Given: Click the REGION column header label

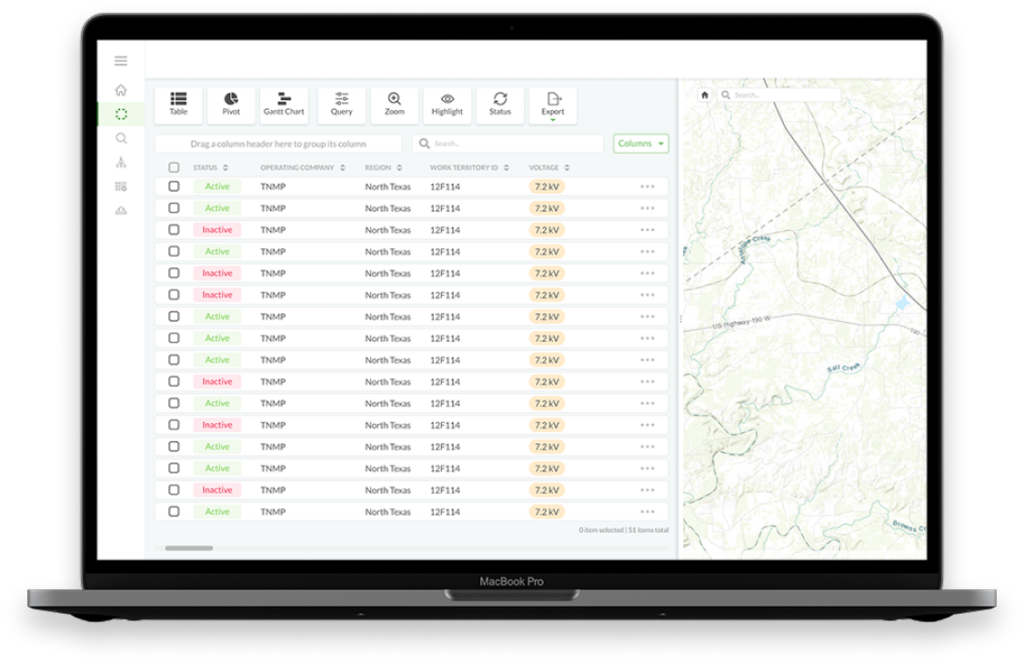Looking at the screenshot, I should [378, 168].
